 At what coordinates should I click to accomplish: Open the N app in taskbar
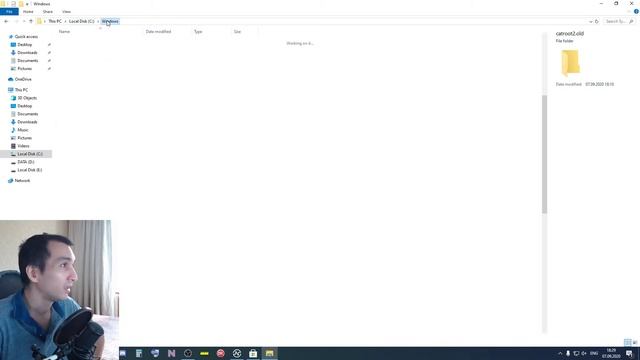click(x=171, y=353)
